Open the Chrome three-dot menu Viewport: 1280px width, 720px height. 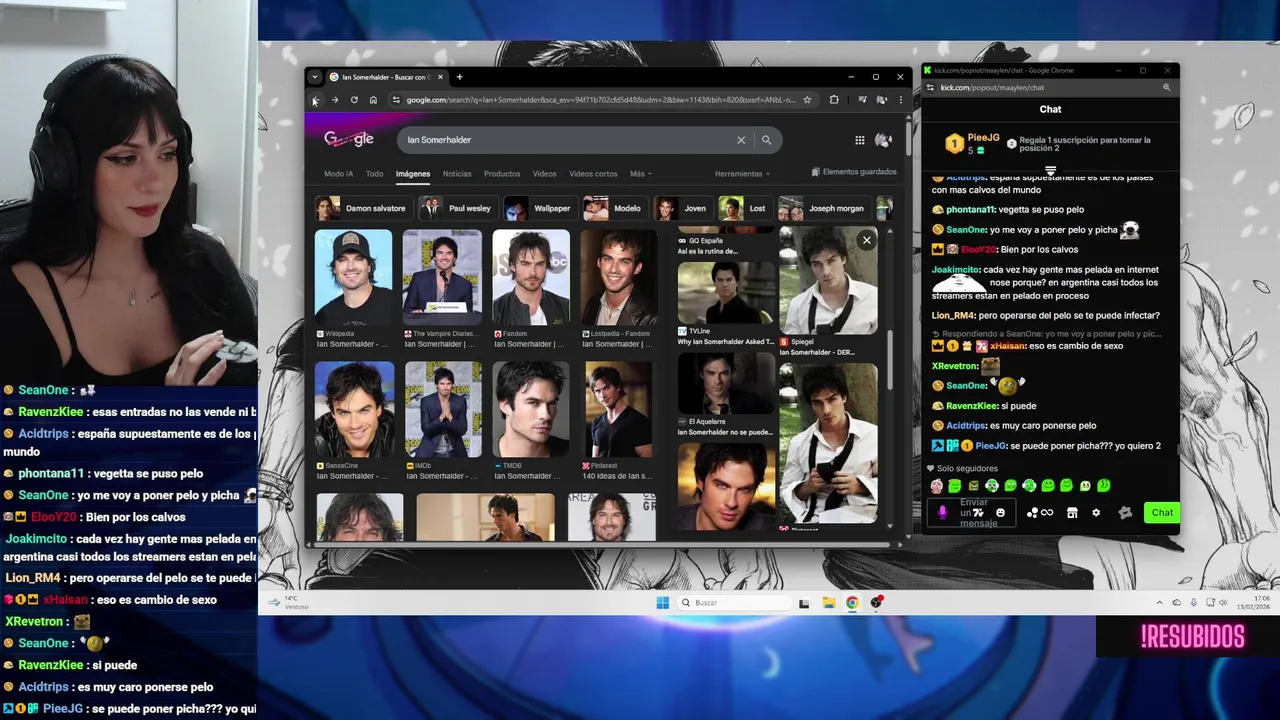[x=900, y=100]
